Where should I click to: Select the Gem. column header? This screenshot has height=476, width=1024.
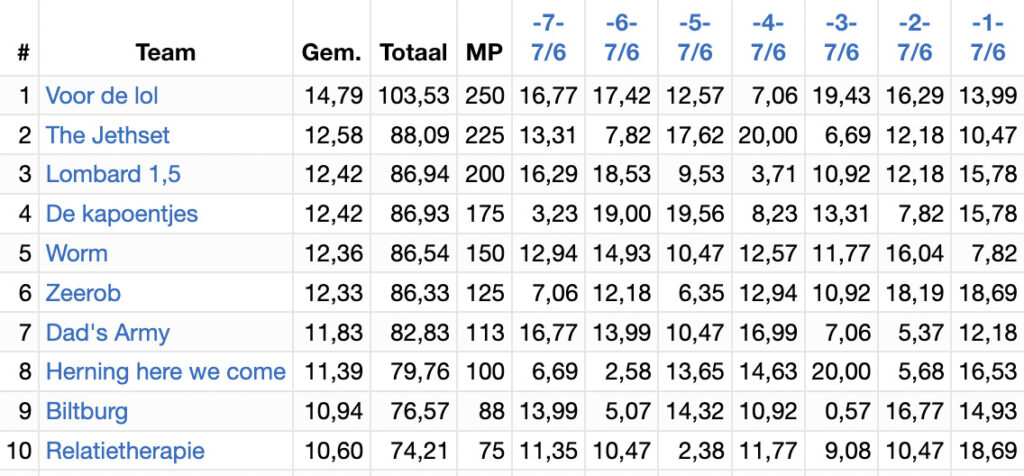point(332,53)
